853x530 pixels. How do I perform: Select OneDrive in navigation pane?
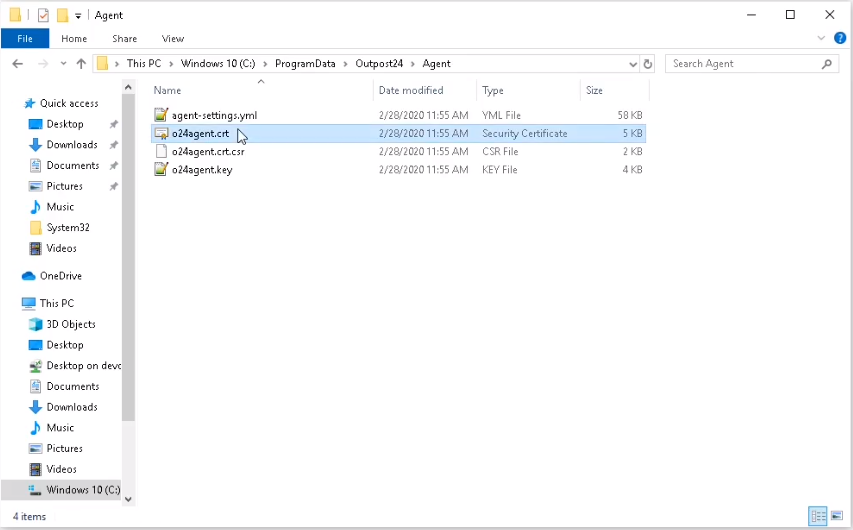(61, 276)
